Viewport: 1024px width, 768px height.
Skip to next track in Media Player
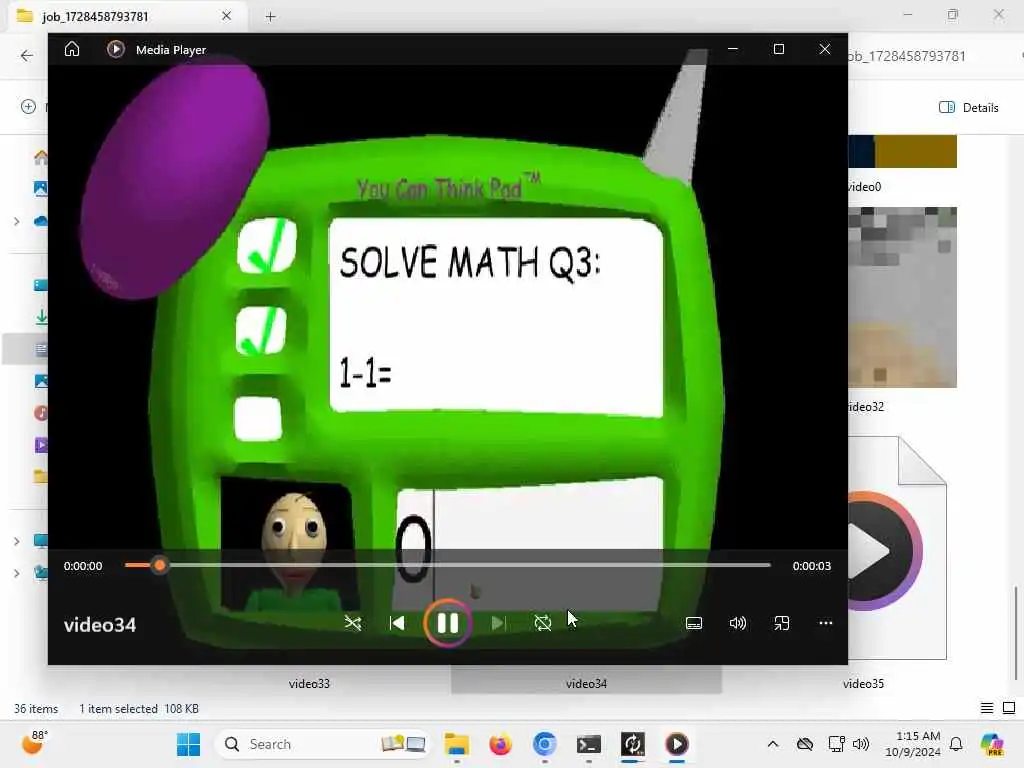498,623
